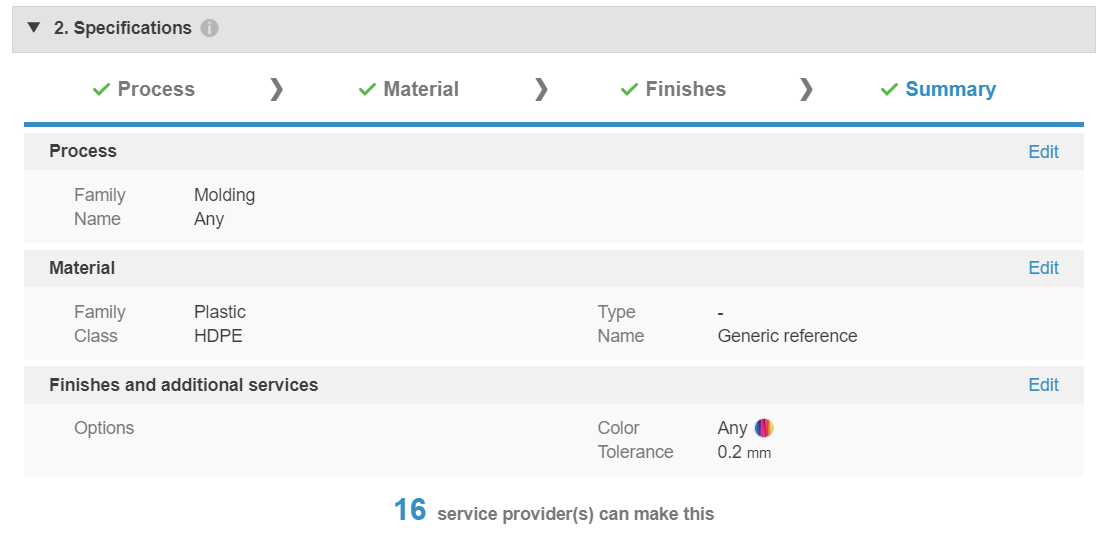Edit the Material section

pos(1043,268)
